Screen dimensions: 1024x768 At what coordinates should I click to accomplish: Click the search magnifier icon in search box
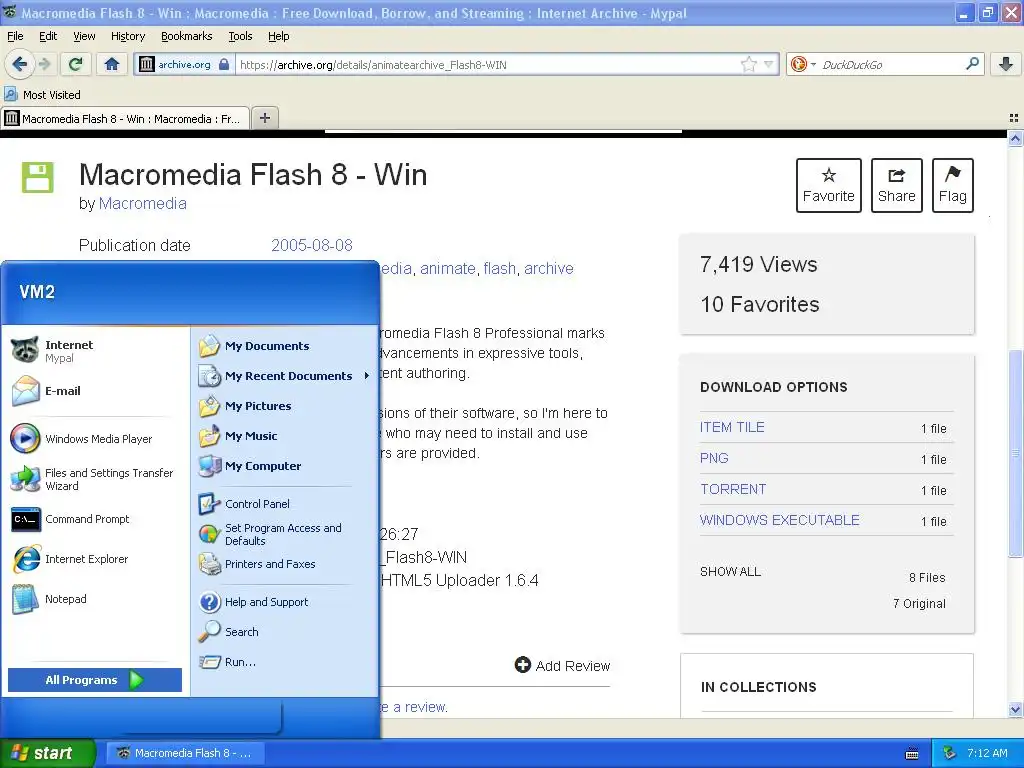point(972,63)
